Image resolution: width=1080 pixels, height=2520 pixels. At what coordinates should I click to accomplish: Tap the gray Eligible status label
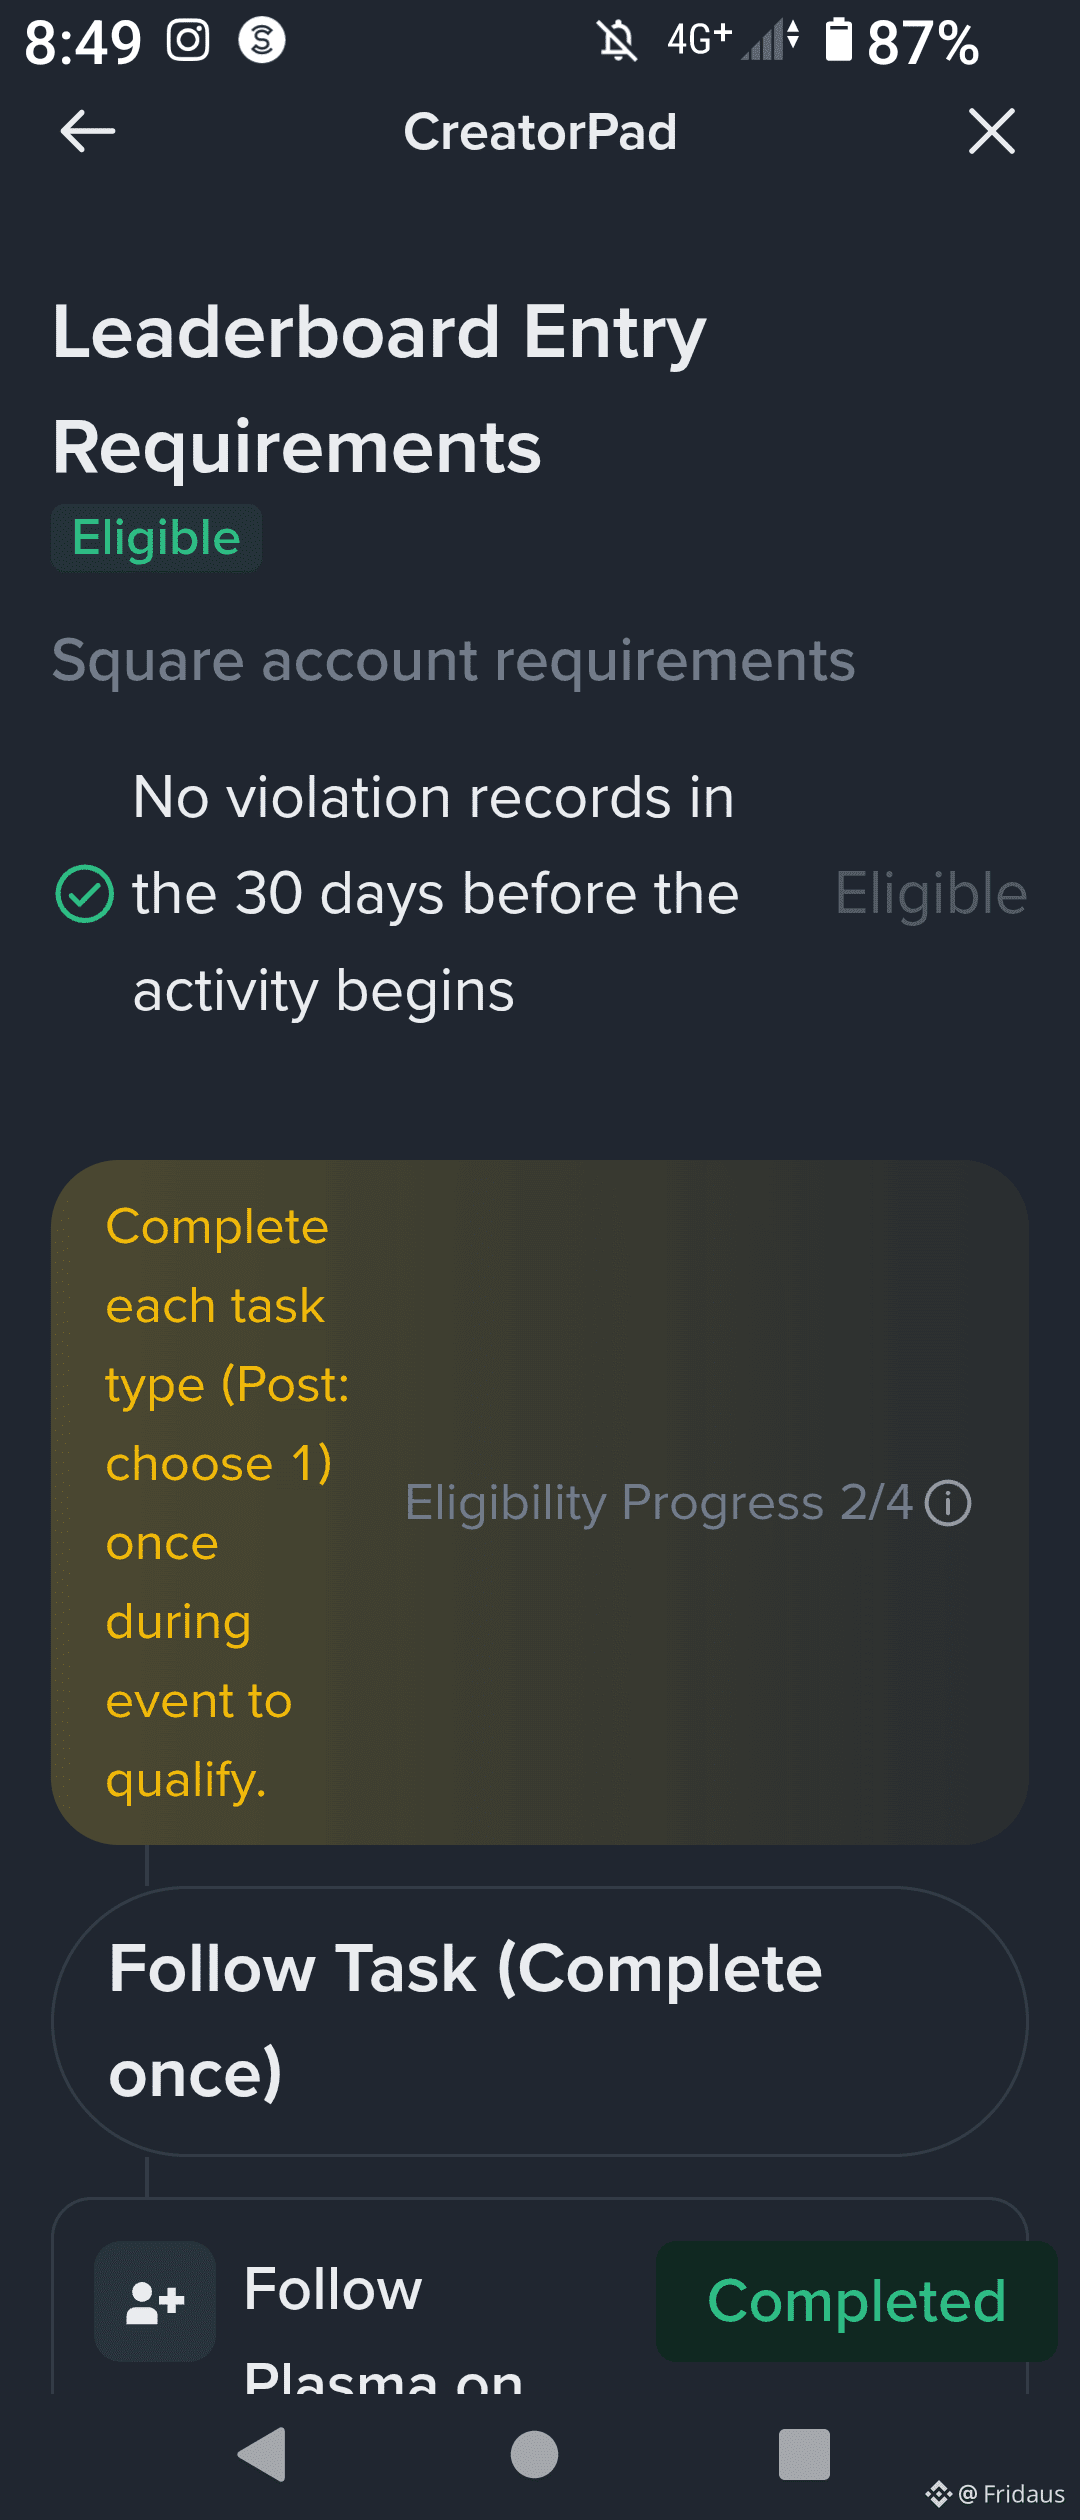click(x=931, y=893)
